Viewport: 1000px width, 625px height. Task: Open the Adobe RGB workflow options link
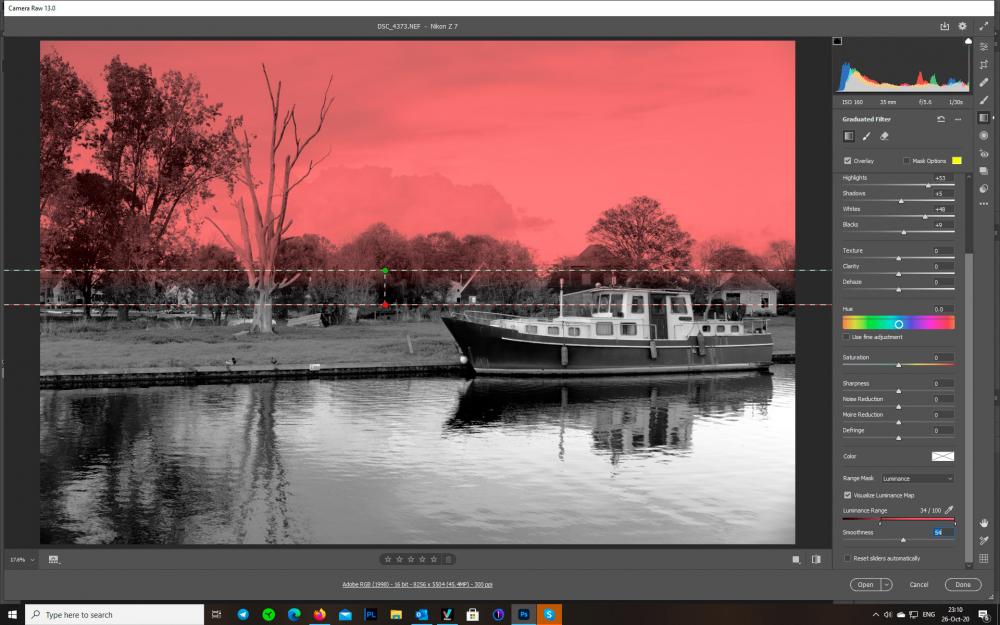pyautogui.click(x=417, y=584)
